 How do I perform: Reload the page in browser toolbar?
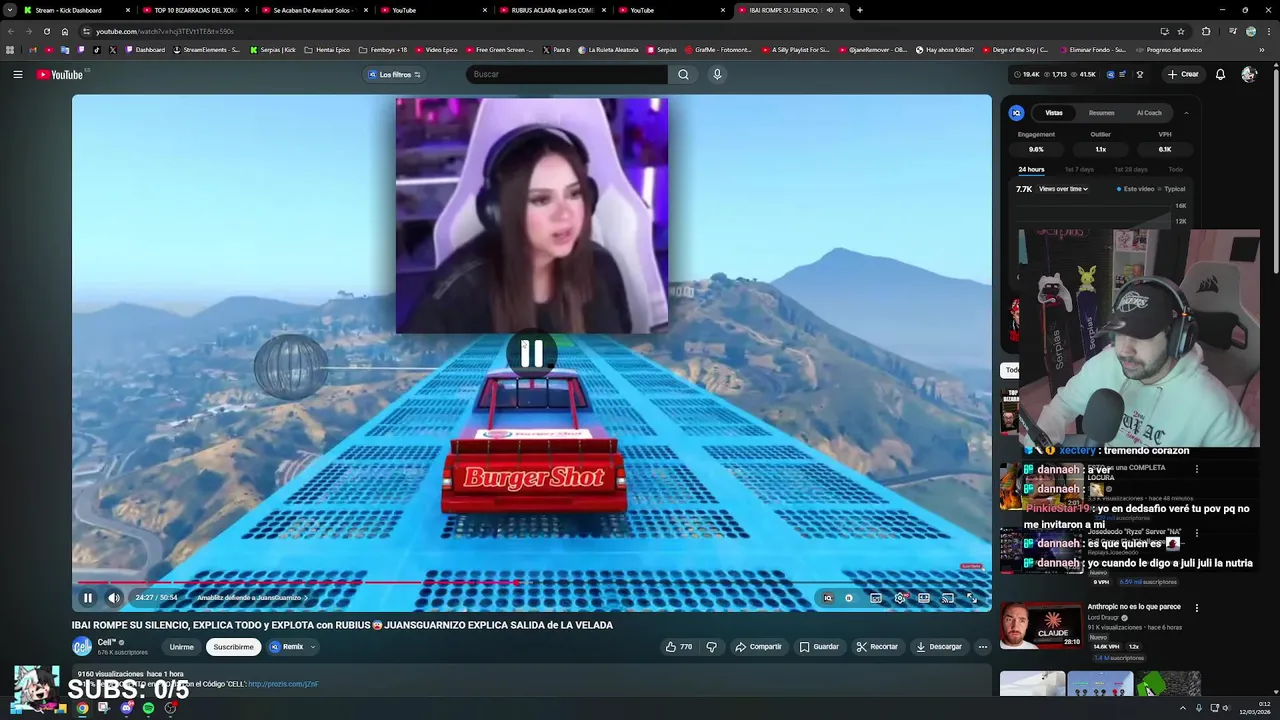47,31
